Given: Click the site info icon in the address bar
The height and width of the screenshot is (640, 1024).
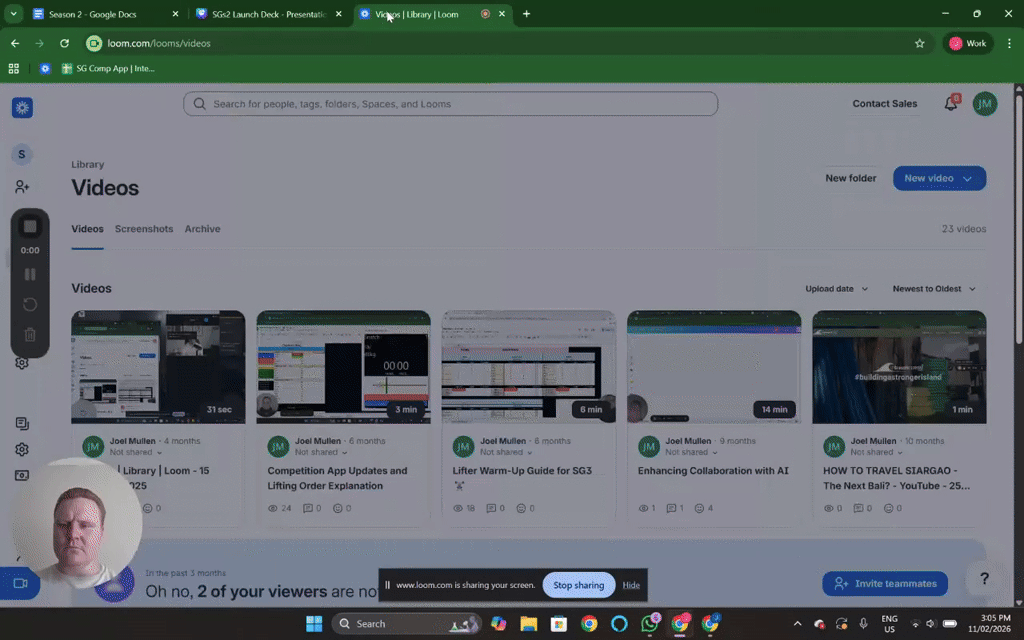Looking at the screenshot, I should coord(94,43).
